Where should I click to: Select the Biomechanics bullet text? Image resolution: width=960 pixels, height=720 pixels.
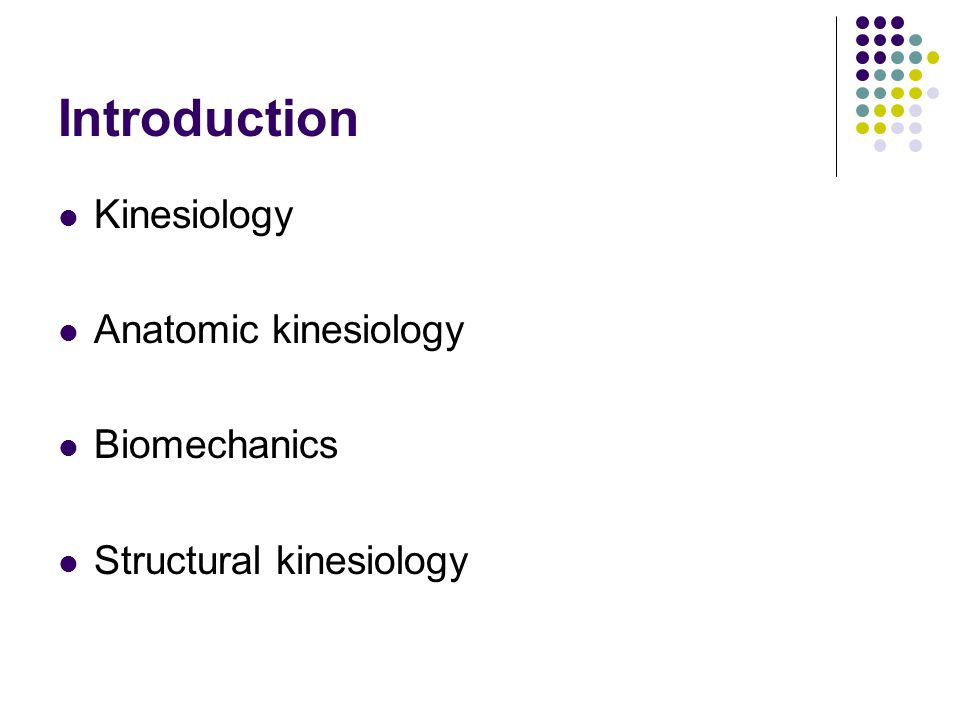tap(216, 444)
